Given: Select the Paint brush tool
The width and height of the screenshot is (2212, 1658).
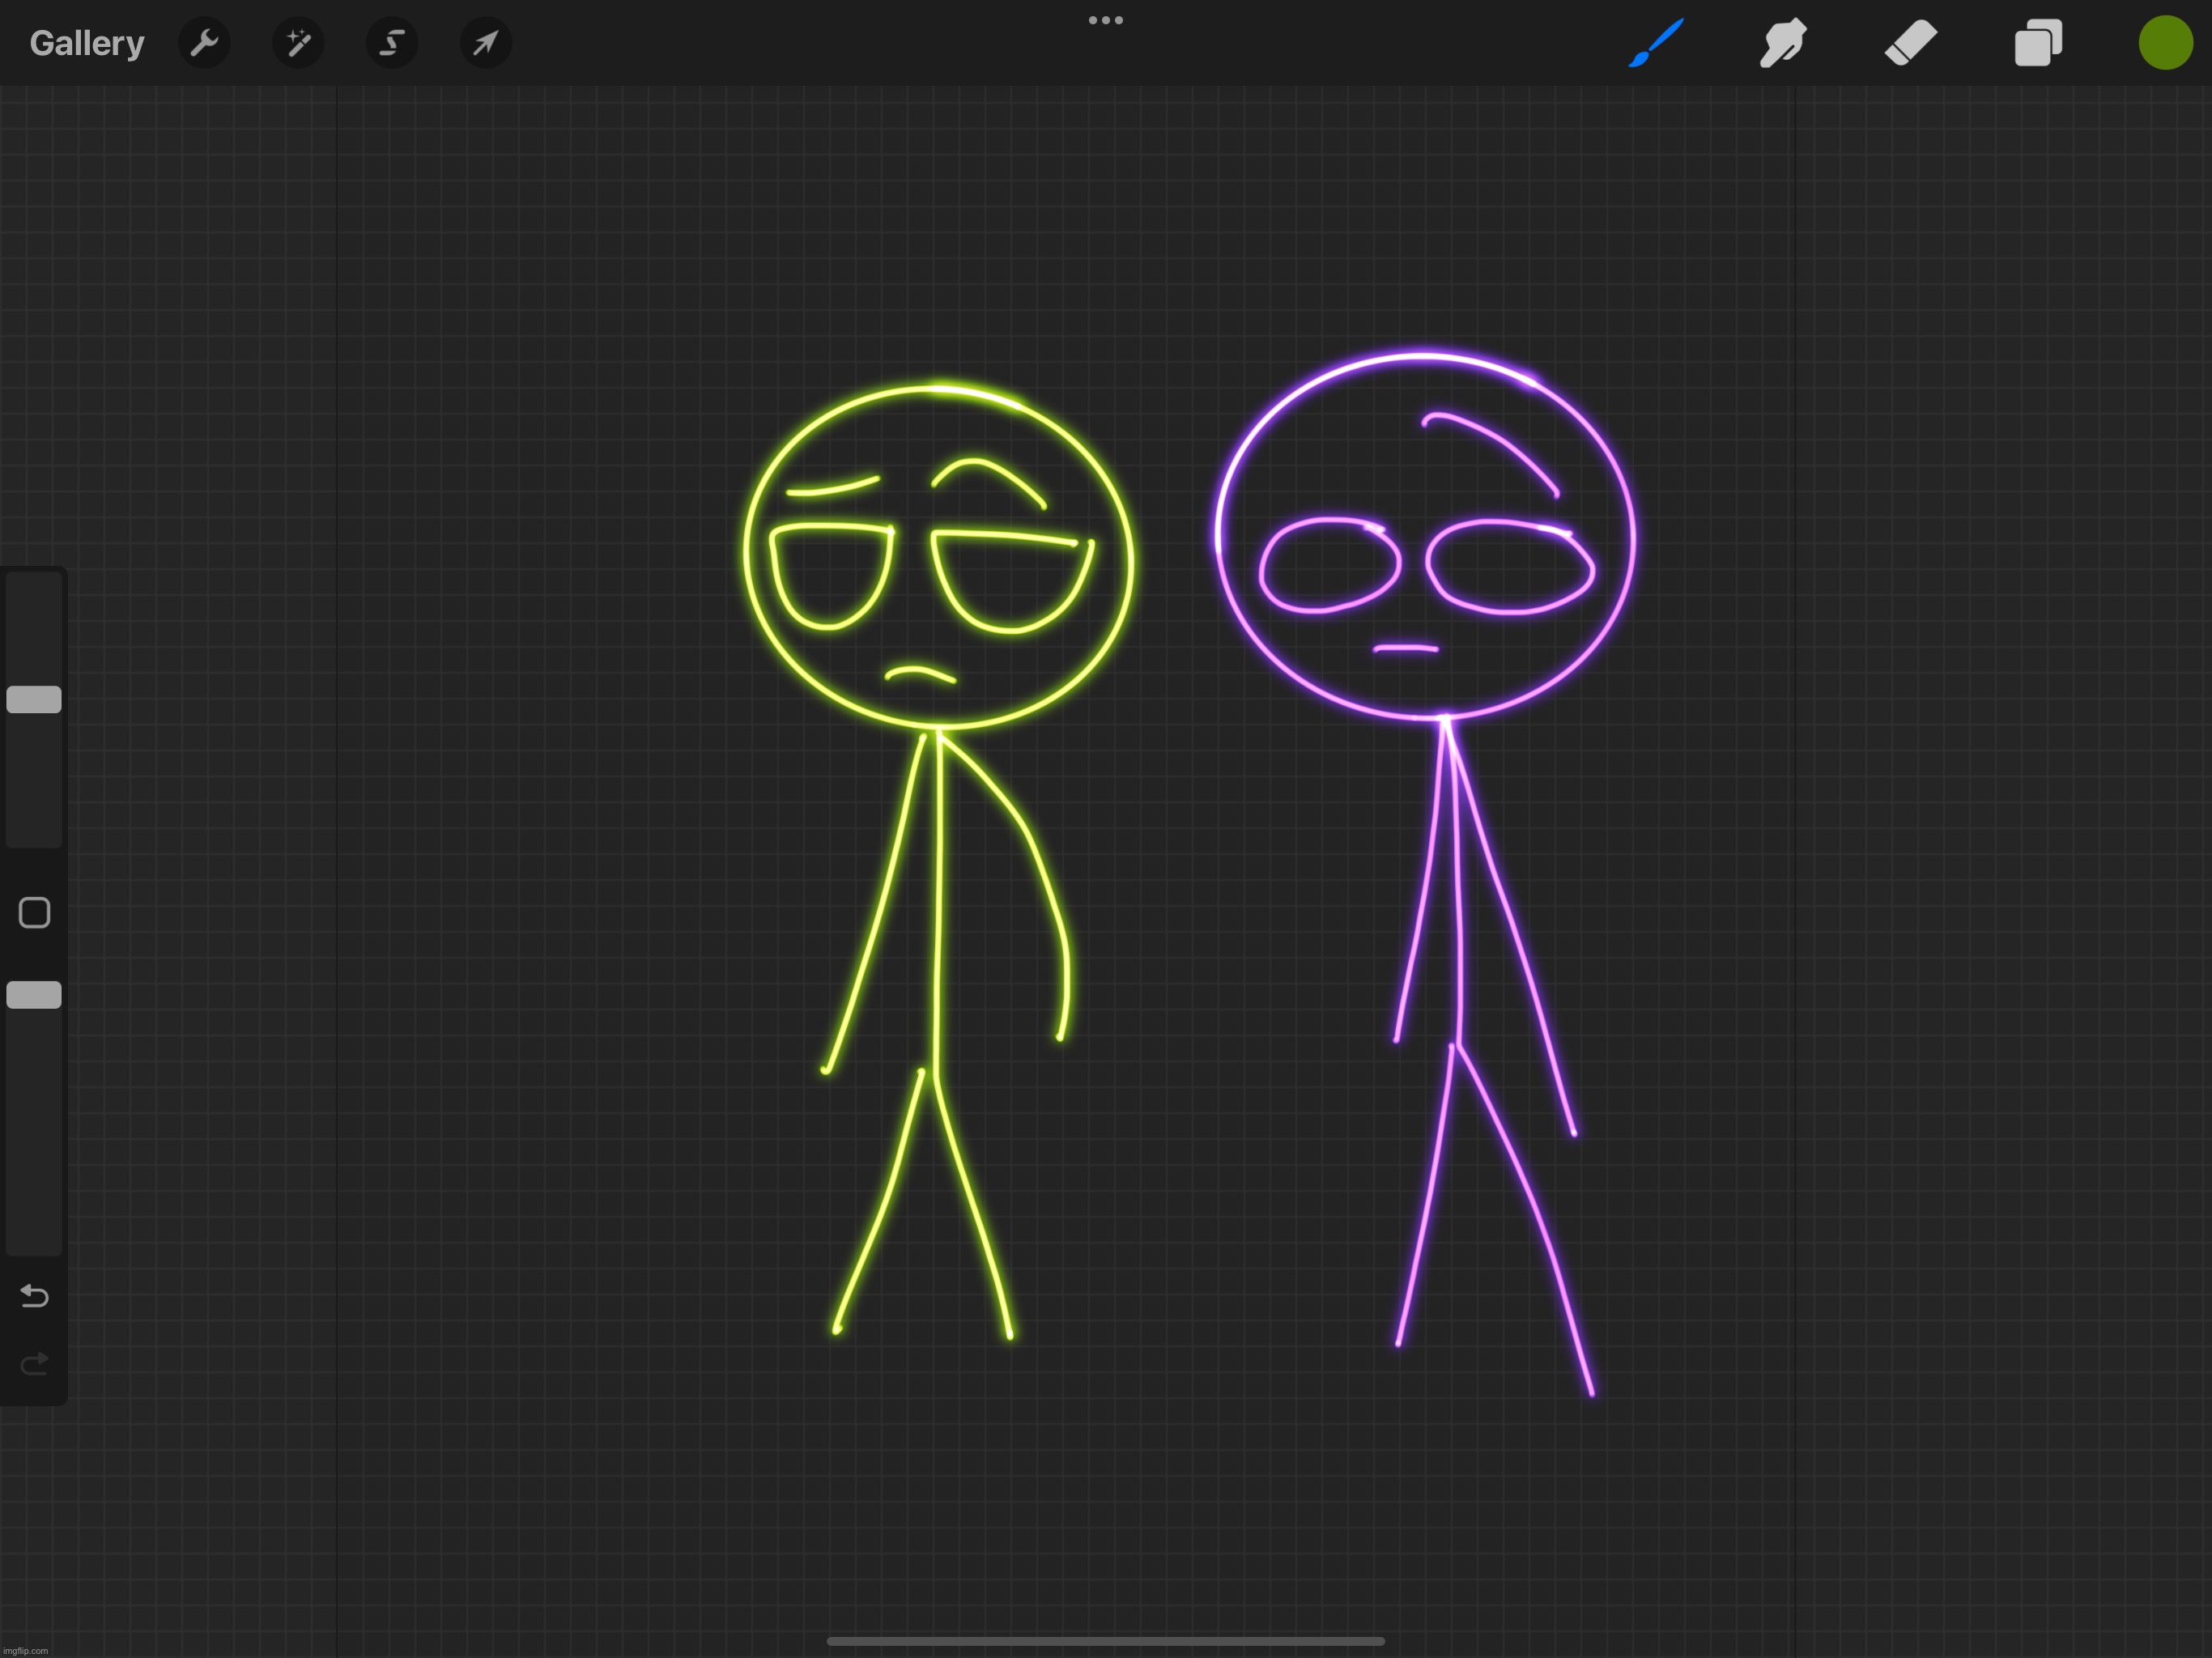Looking at the screenshot, I should coord(1656,43).
